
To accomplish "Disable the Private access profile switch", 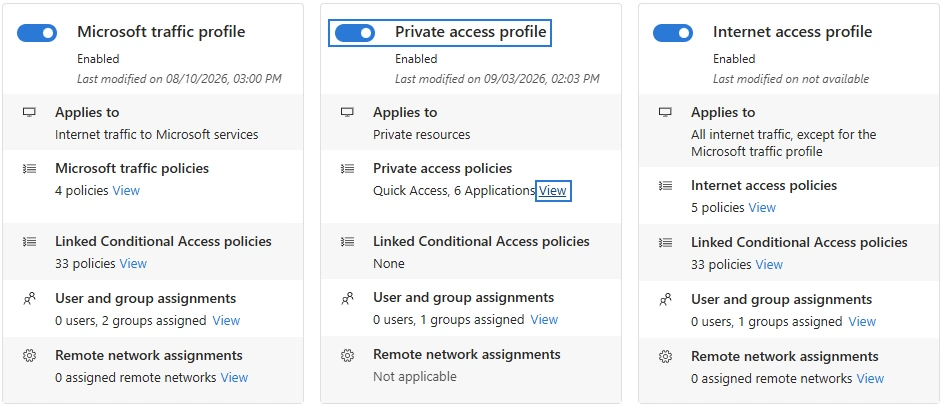I will click(355, 33).
